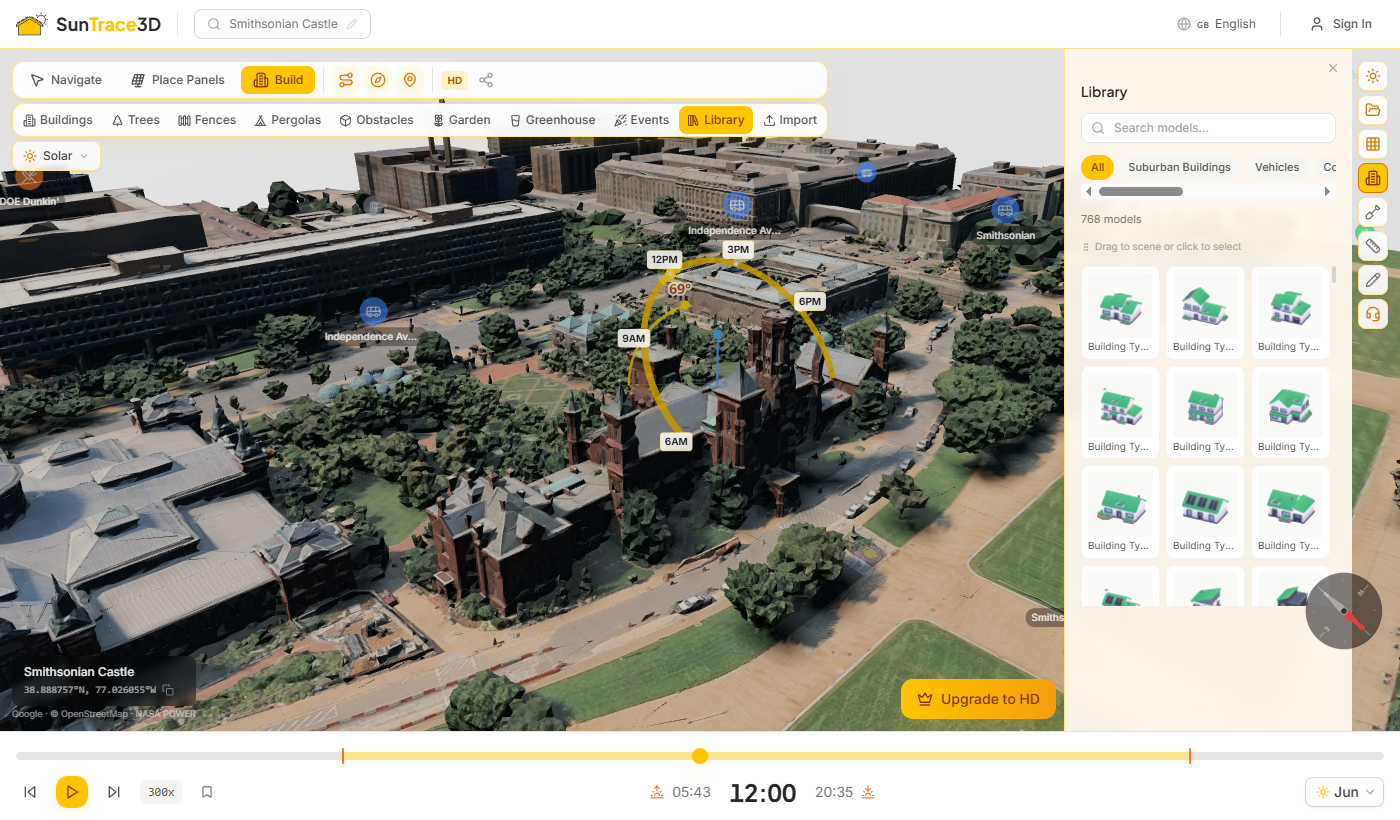Open the Events build category
1400x820 pixels.
point(642,120)
